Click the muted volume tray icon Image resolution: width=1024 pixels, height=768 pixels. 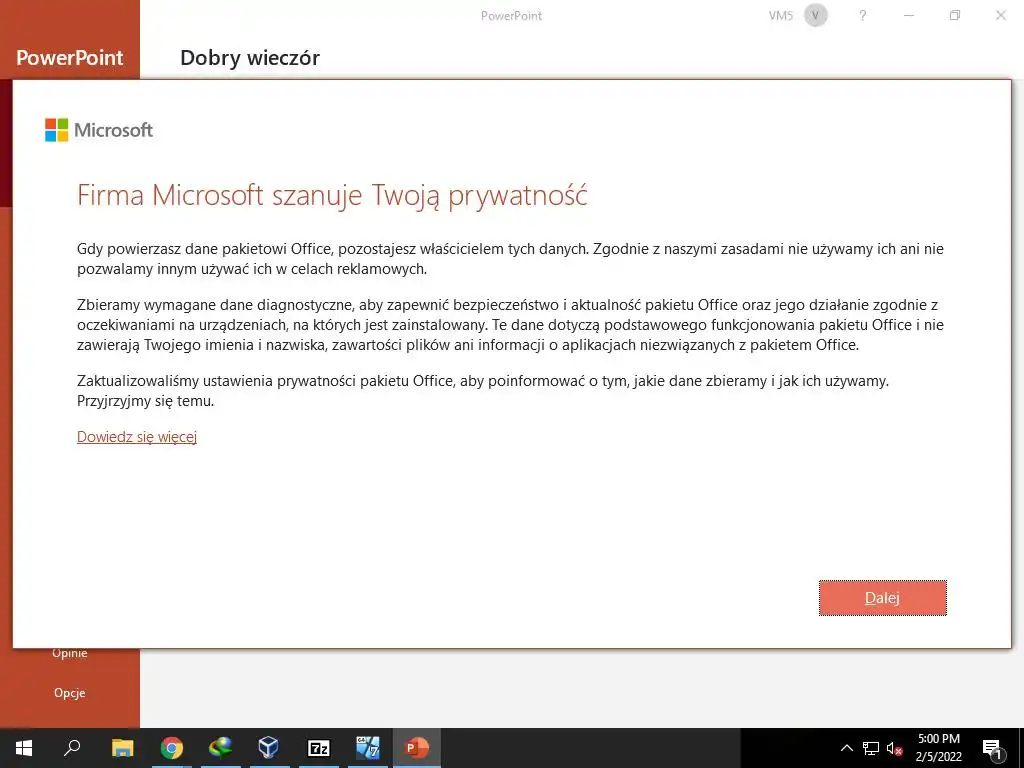895,748
